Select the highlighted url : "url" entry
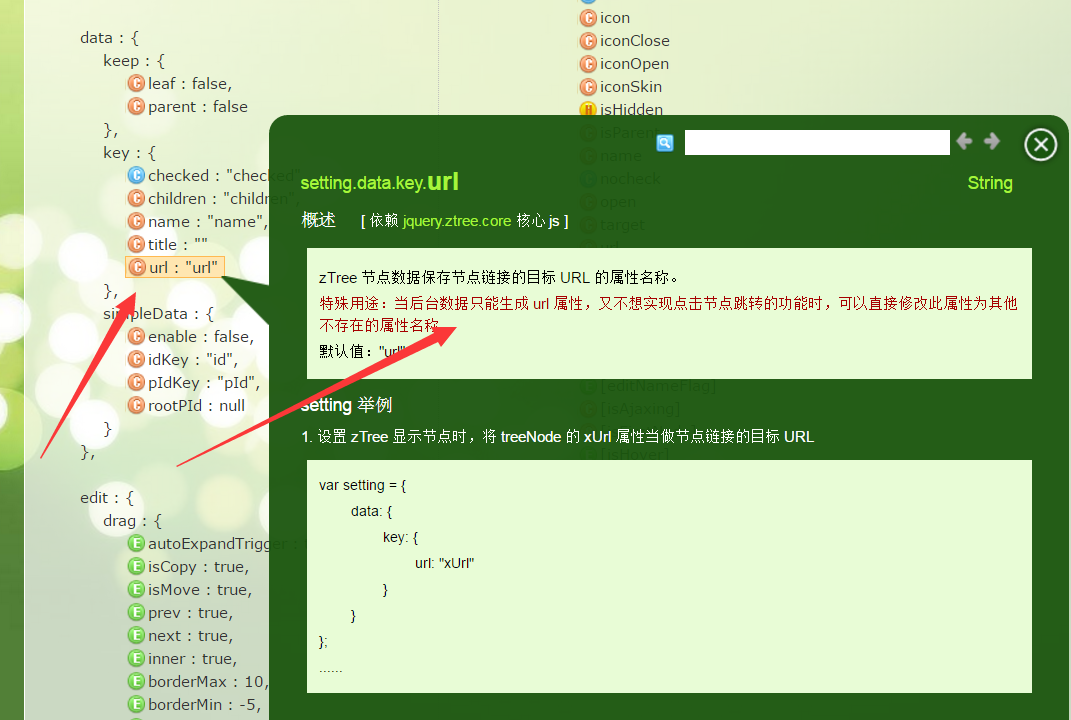 (175, 267)
